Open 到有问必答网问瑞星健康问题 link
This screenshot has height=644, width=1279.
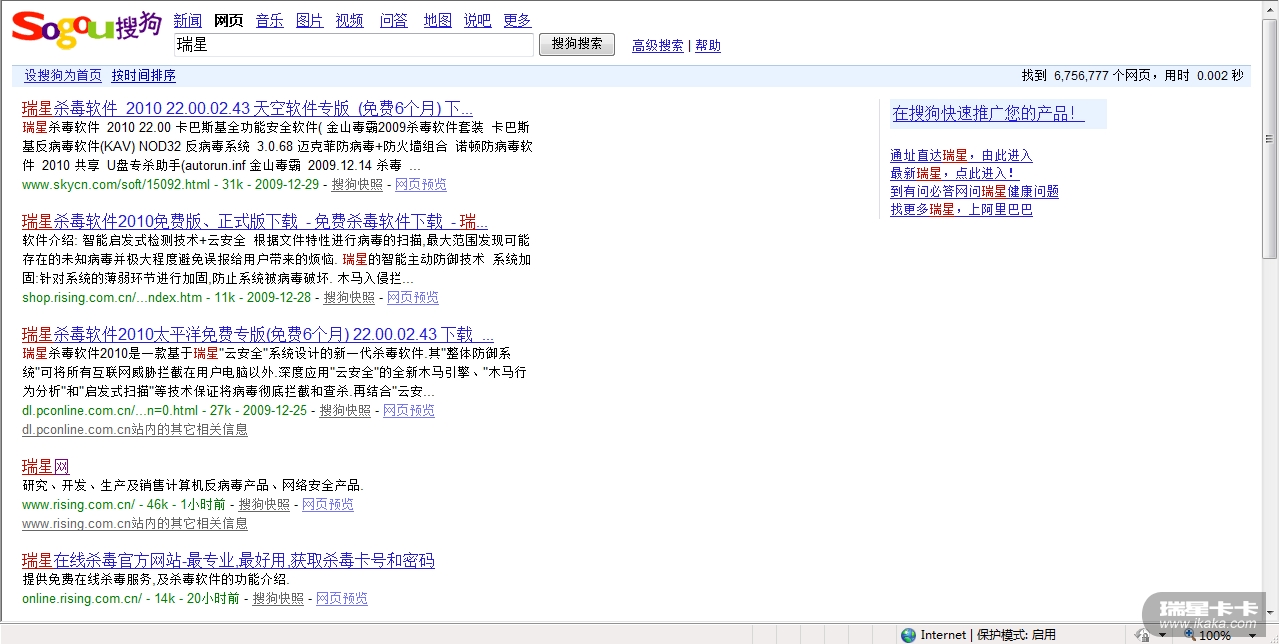click(x=975, y=192)
